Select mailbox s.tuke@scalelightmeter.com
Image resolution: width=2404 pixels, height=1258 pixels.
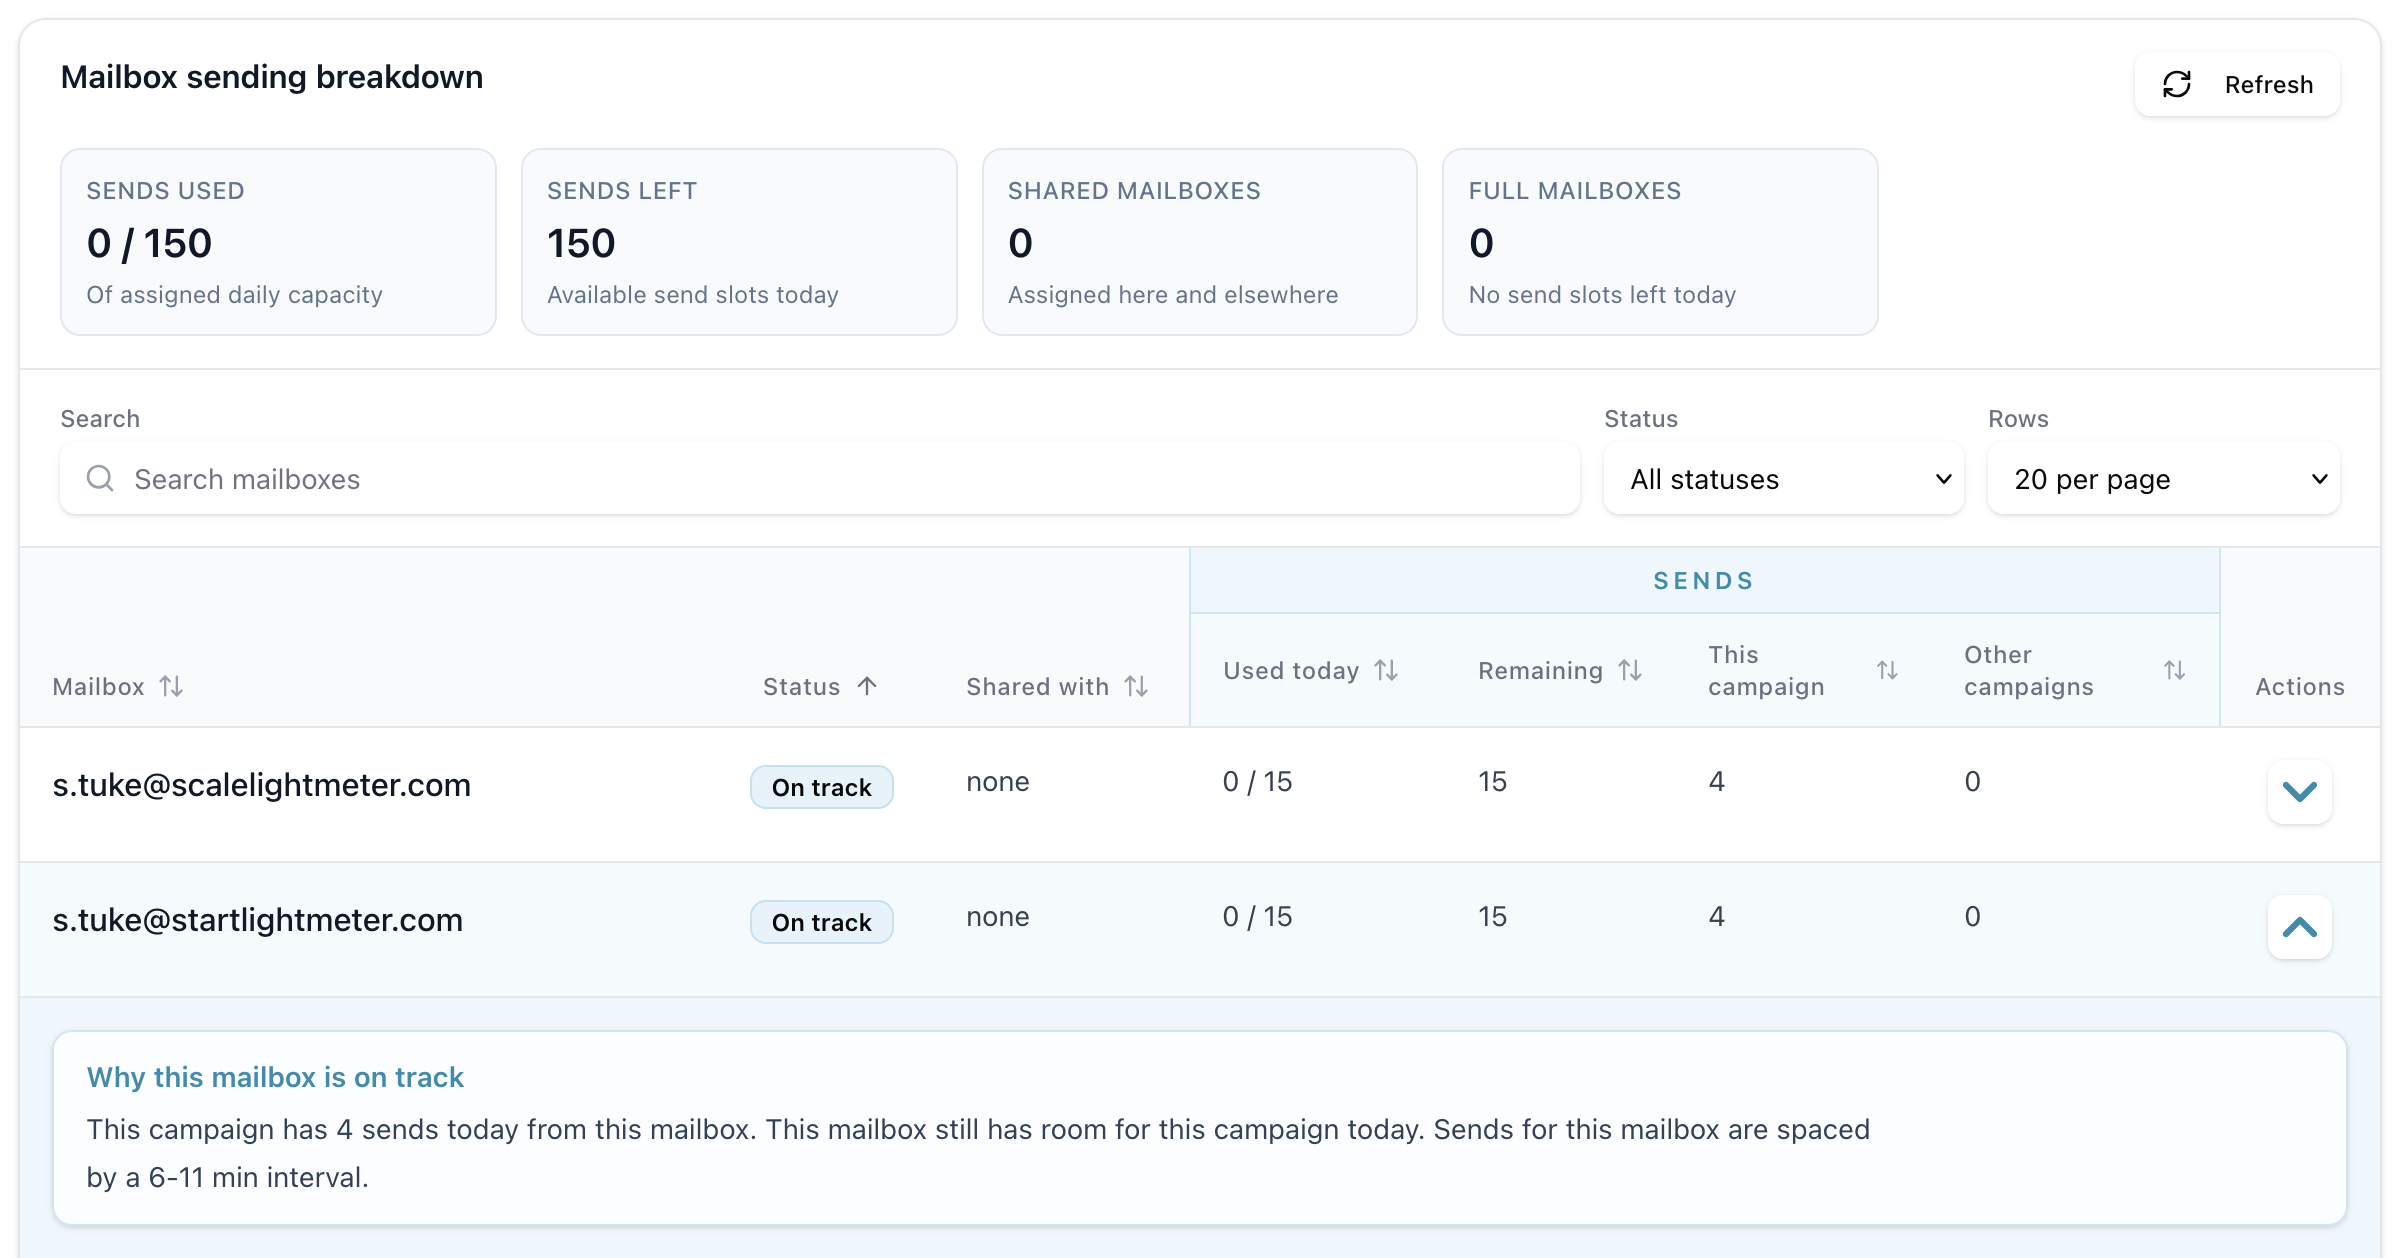pyautogui.click(x=262, y=785)
